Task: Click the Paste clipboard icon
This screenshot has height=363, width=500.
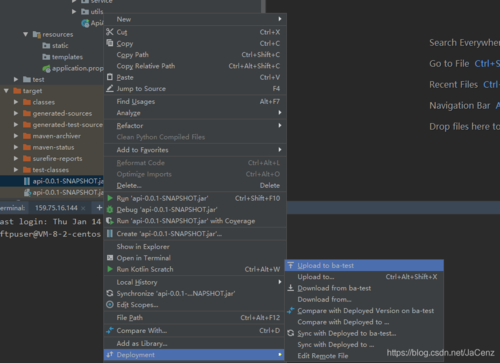Action: click(x=110, y=77)
